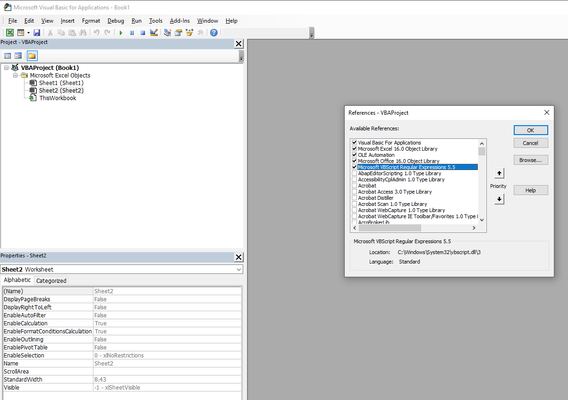
Task: Open the Insert menu
Action: (x=67, y=21)
